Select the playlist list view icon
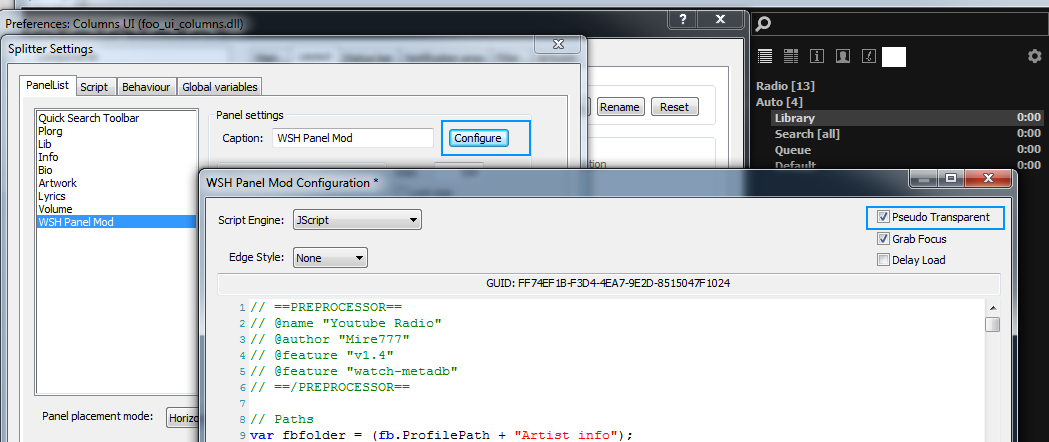The width and height of the screenshot is (1049, 442). point(765,57)
